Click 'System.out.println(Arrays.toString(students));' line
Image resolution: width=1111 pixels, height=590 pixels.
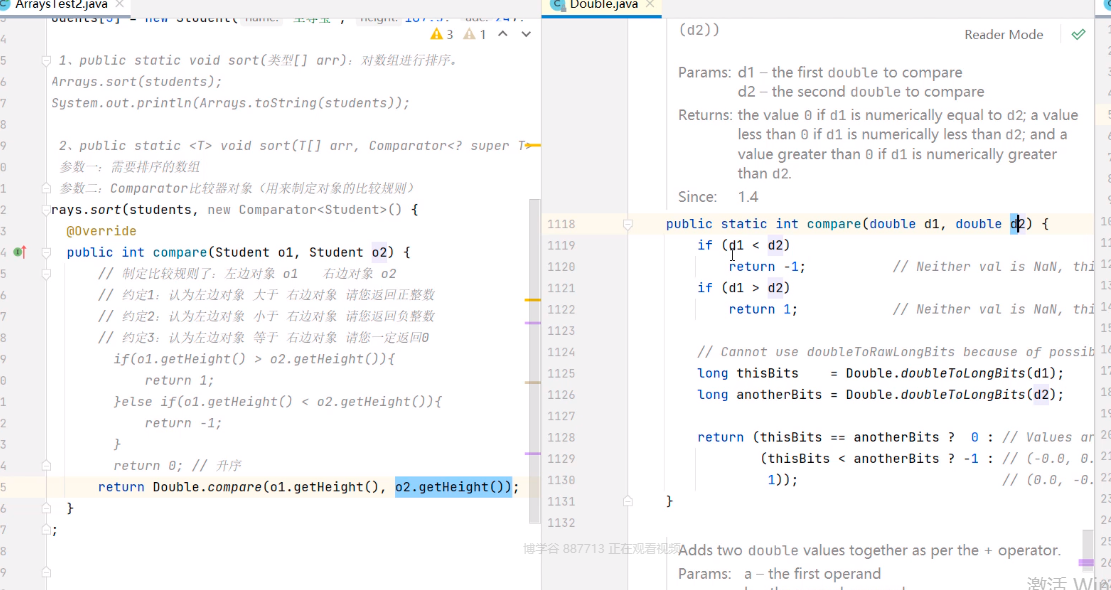(230, 103)
